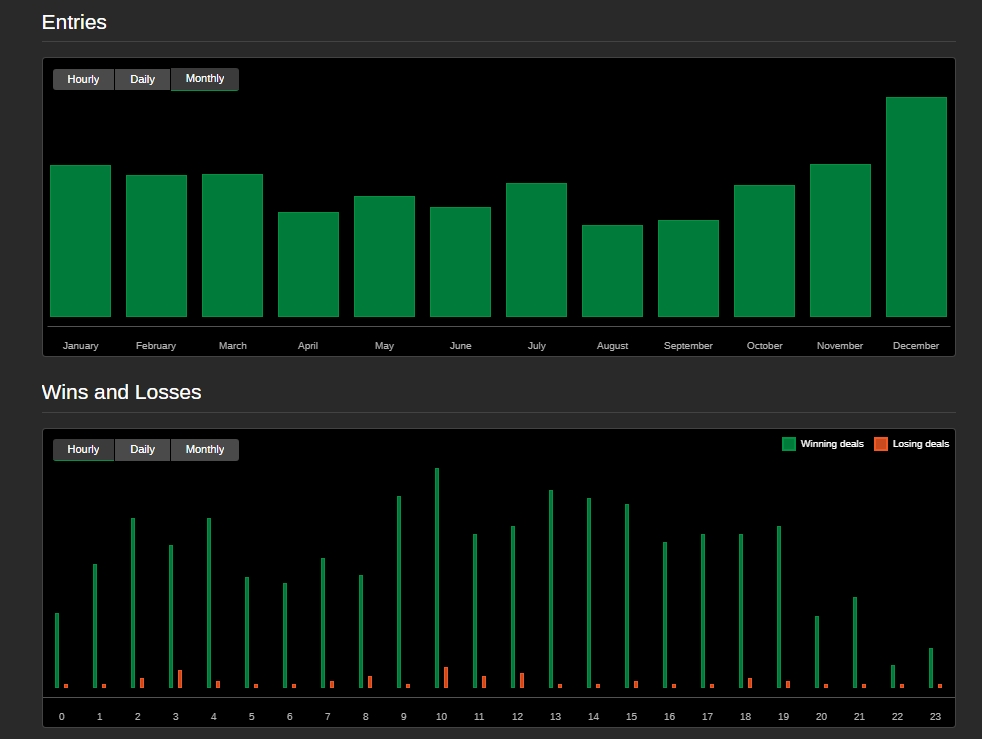The height and width of the screenshot is (739, 982).
Task: Click hour 0 winning deals bar
Action: (57, 650)
